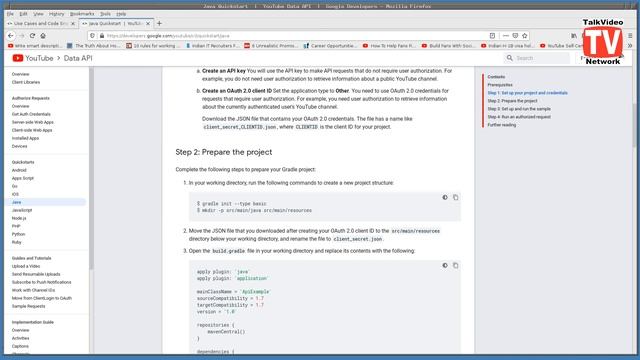Toggle dark theme on the build.gradle code block
This screenshot has height=360, width=640.
click(x=445, y=265)
